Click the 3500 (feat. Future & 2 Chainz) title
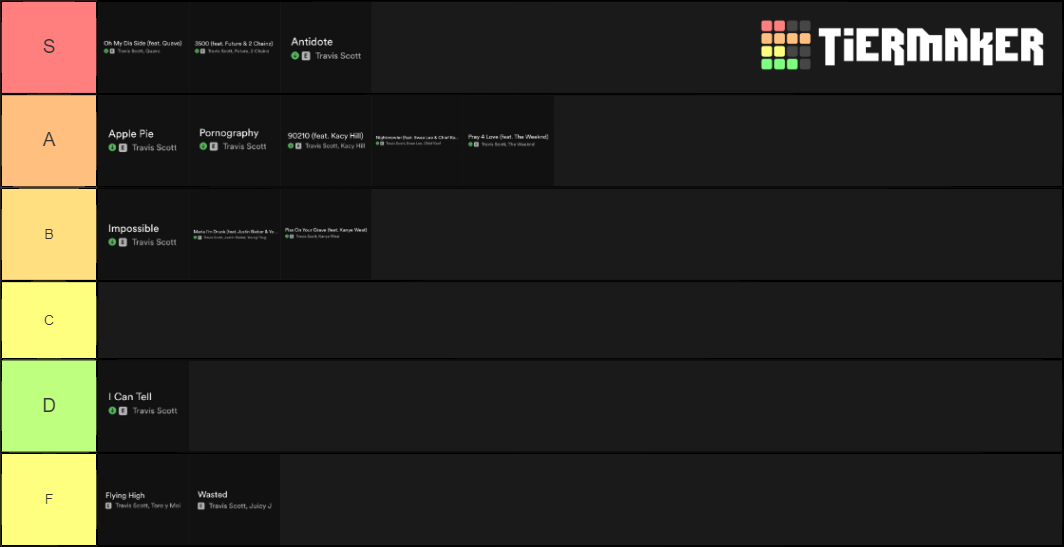This screenshot has height=547, width=1064. pos(234,43)
